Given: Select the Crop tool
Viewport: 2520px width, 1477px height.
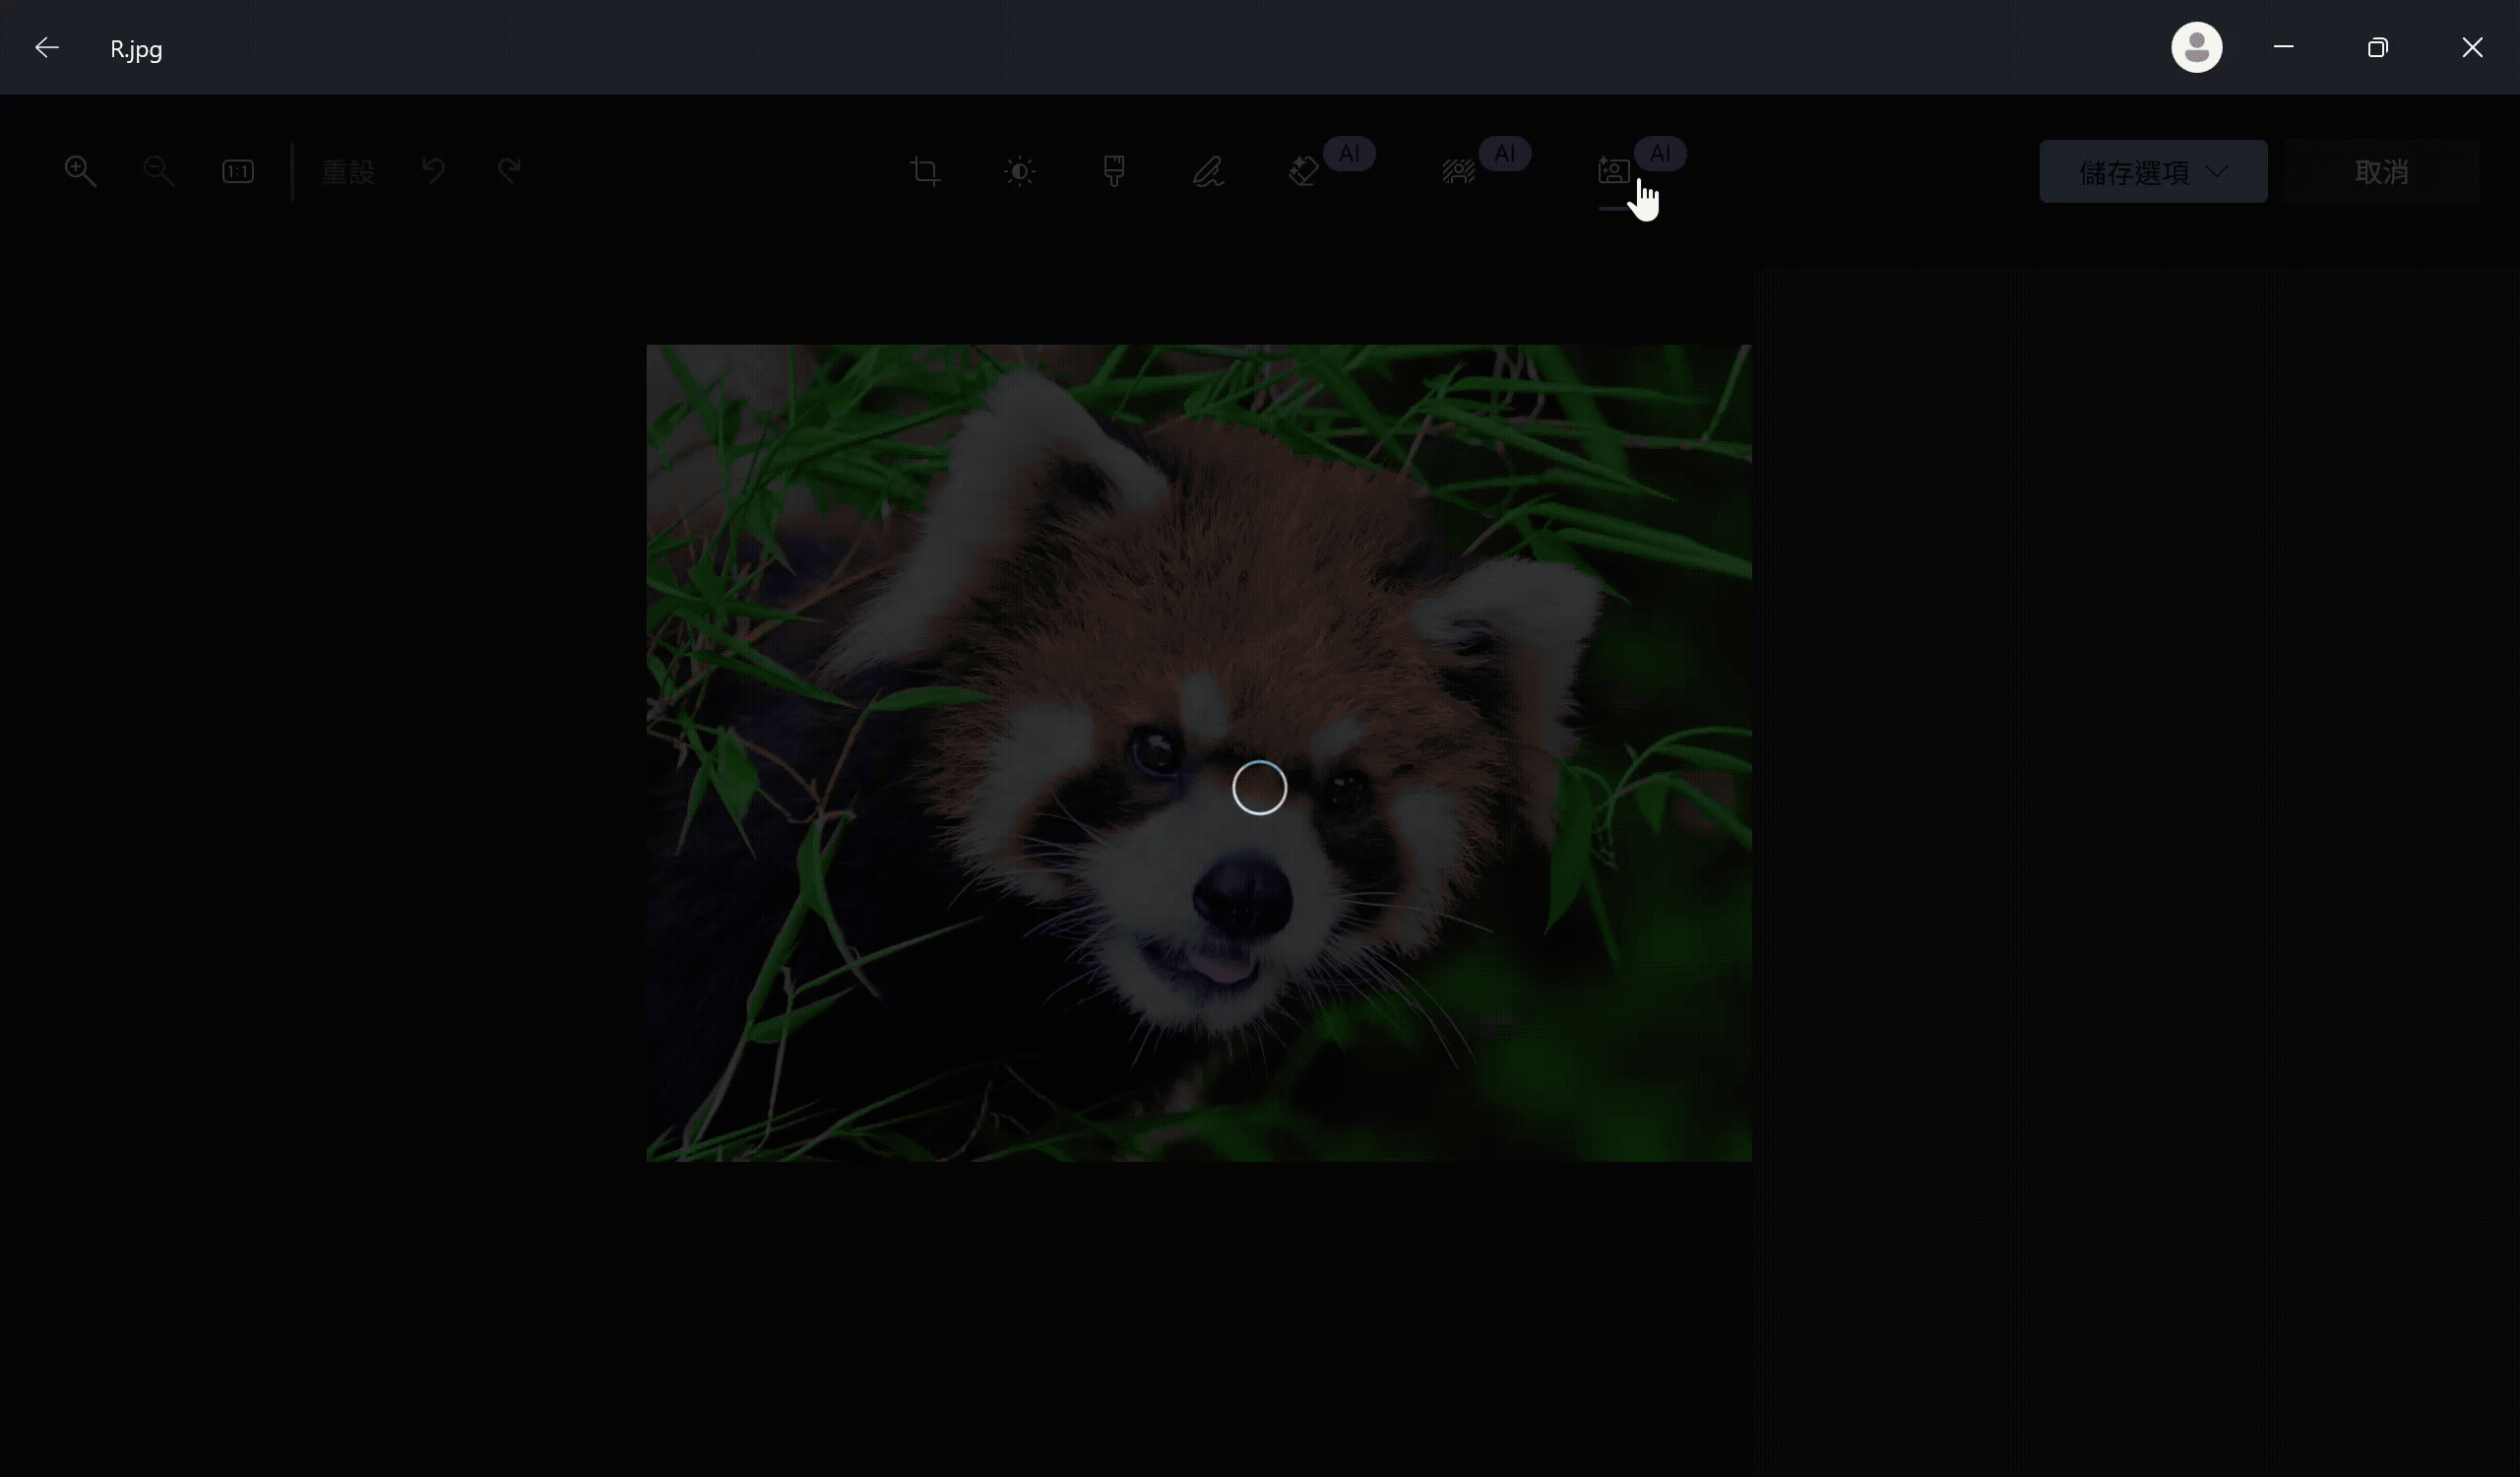Looking at the screenshot, I should click(925, 171).
